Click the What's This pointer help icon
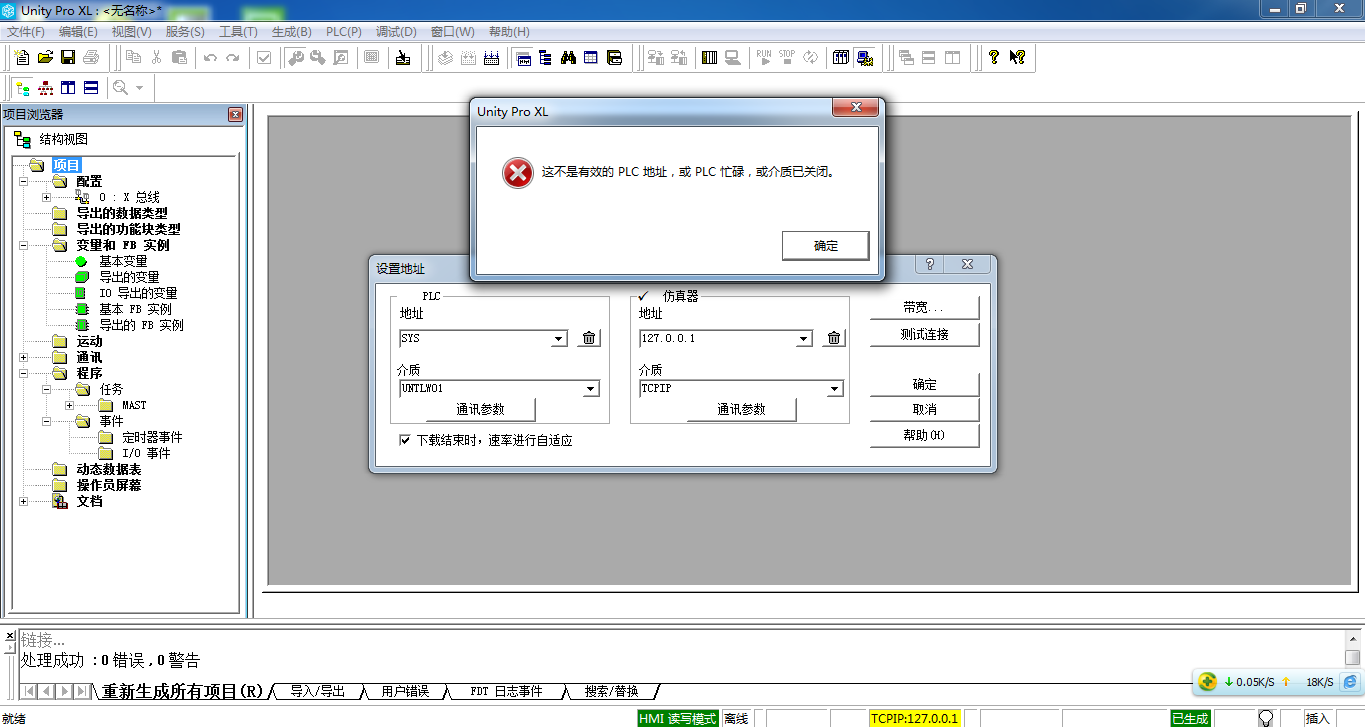 point(1017,58)
